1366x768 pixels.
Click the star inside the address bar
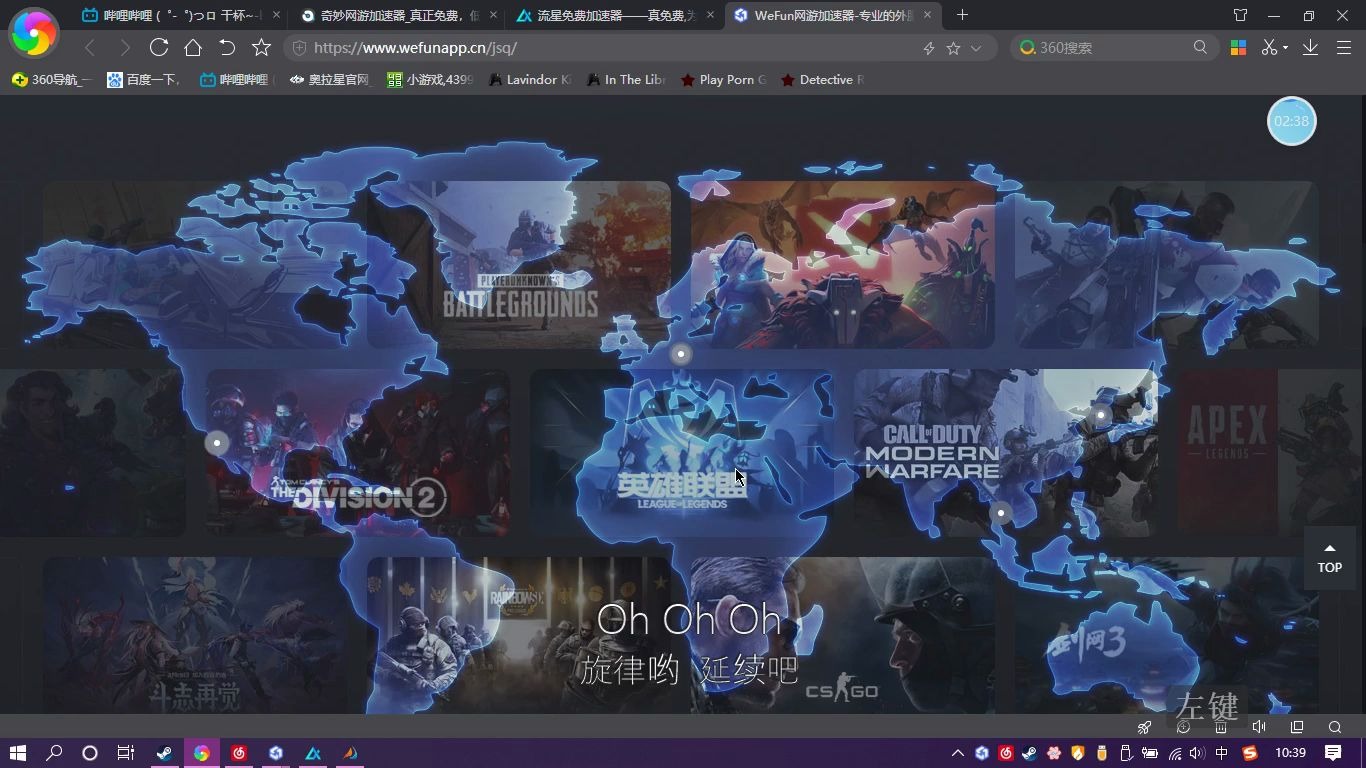pyautogui.click(x=953, y=48)
